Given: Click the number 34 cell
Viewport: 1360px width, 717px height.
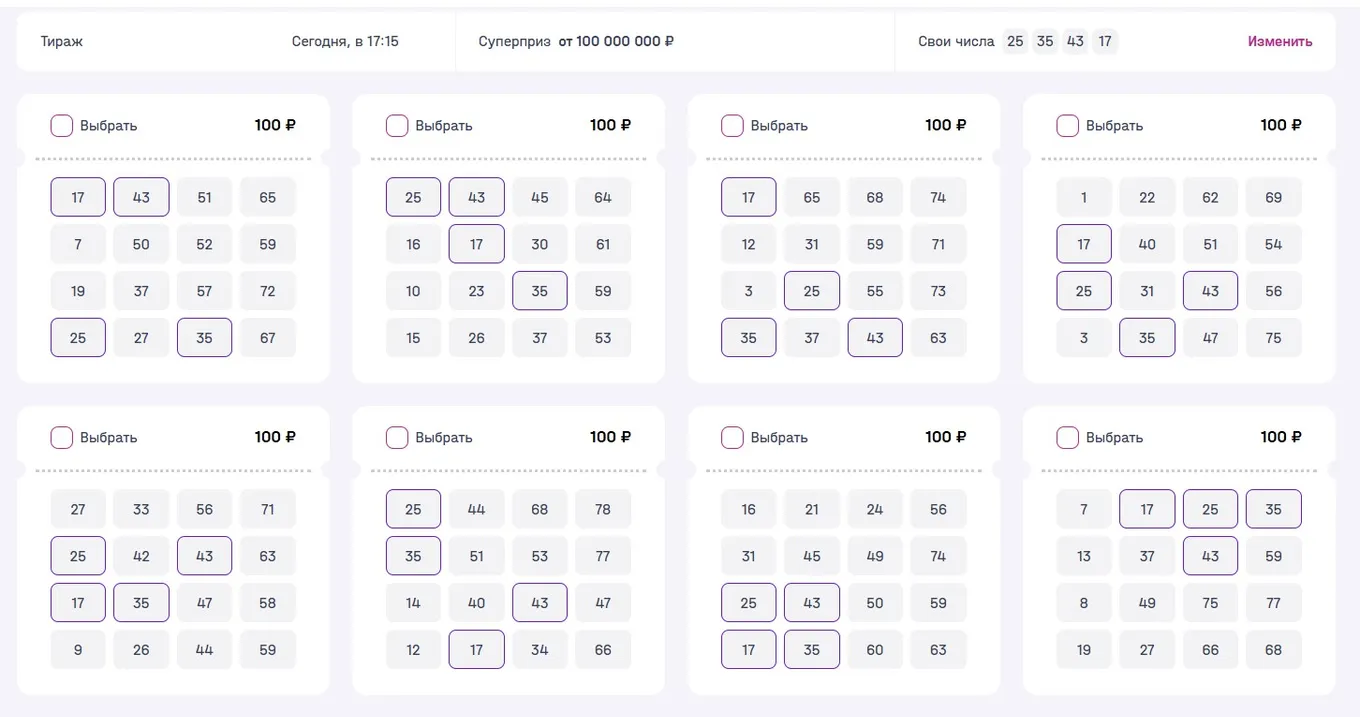Looking at the screenshot, I should [540, 650].
